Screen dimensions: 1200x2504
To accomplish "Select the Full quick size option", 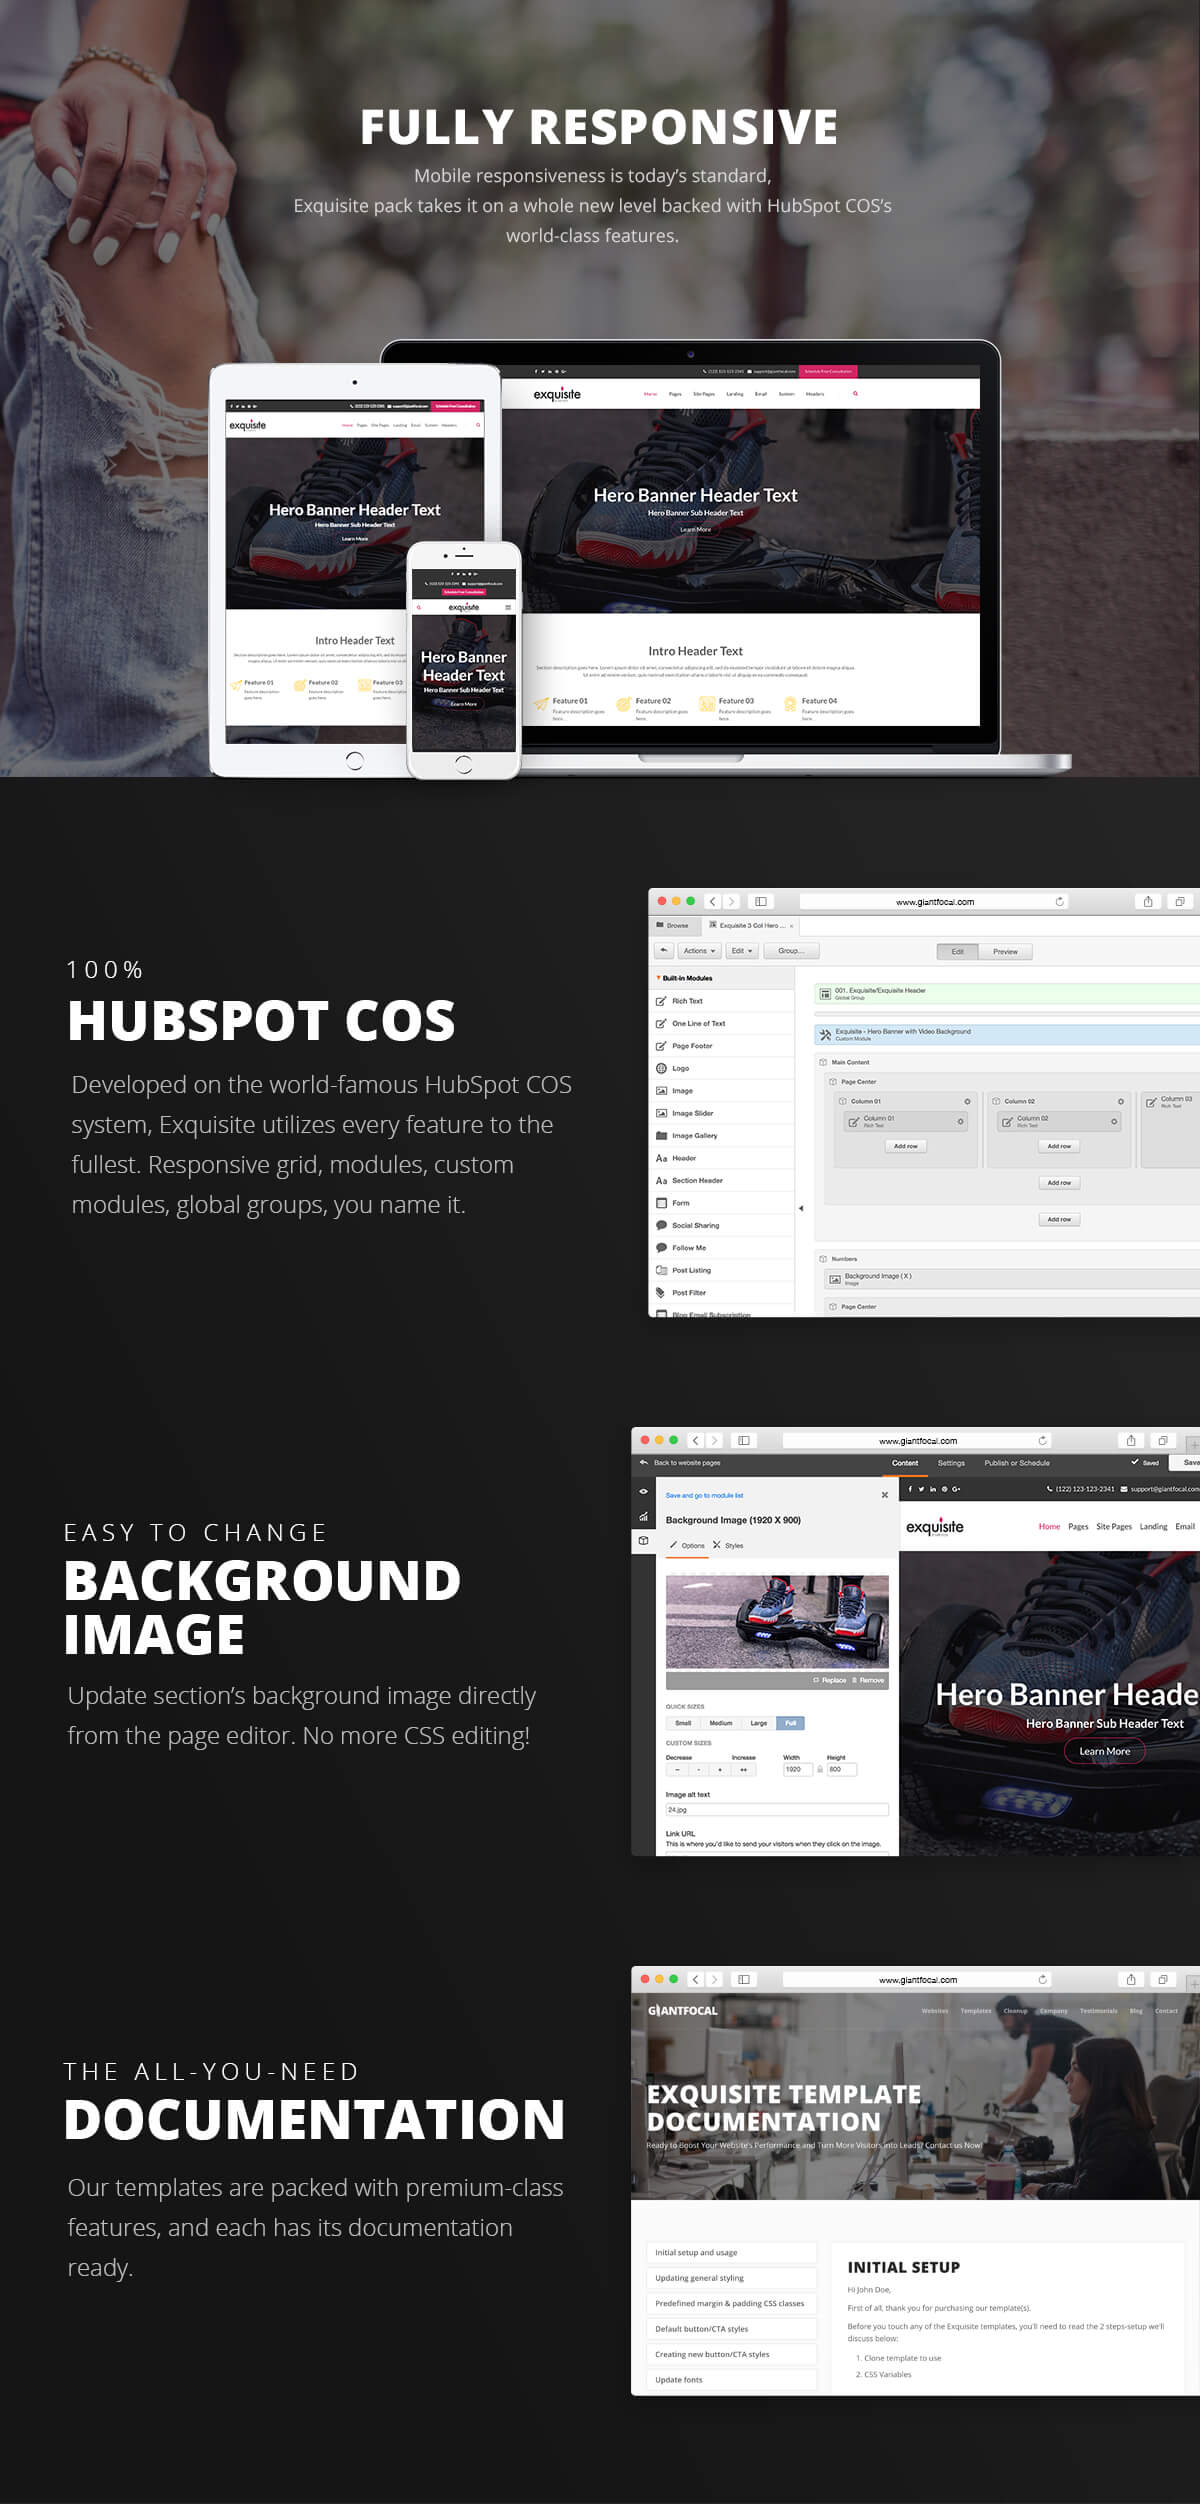I will click(790, 1723).
